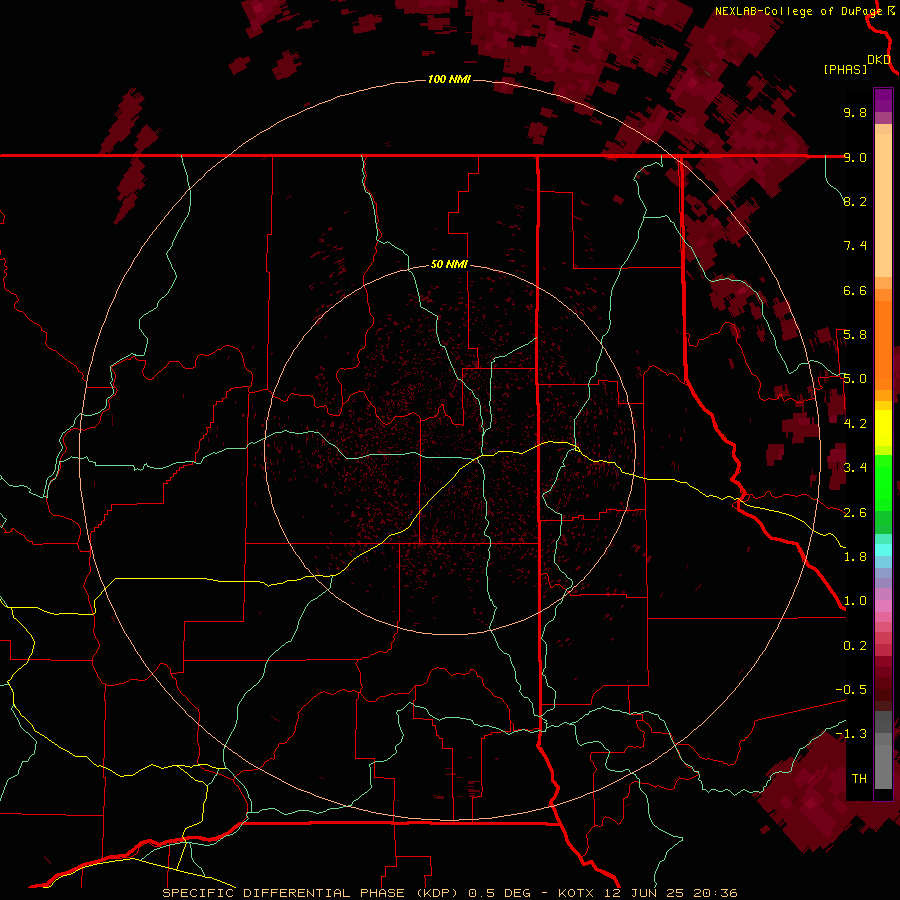The width and height of the screenshot is (900, 900).
Task: Click the [PHAS] units label
Action: coord(845,69)
